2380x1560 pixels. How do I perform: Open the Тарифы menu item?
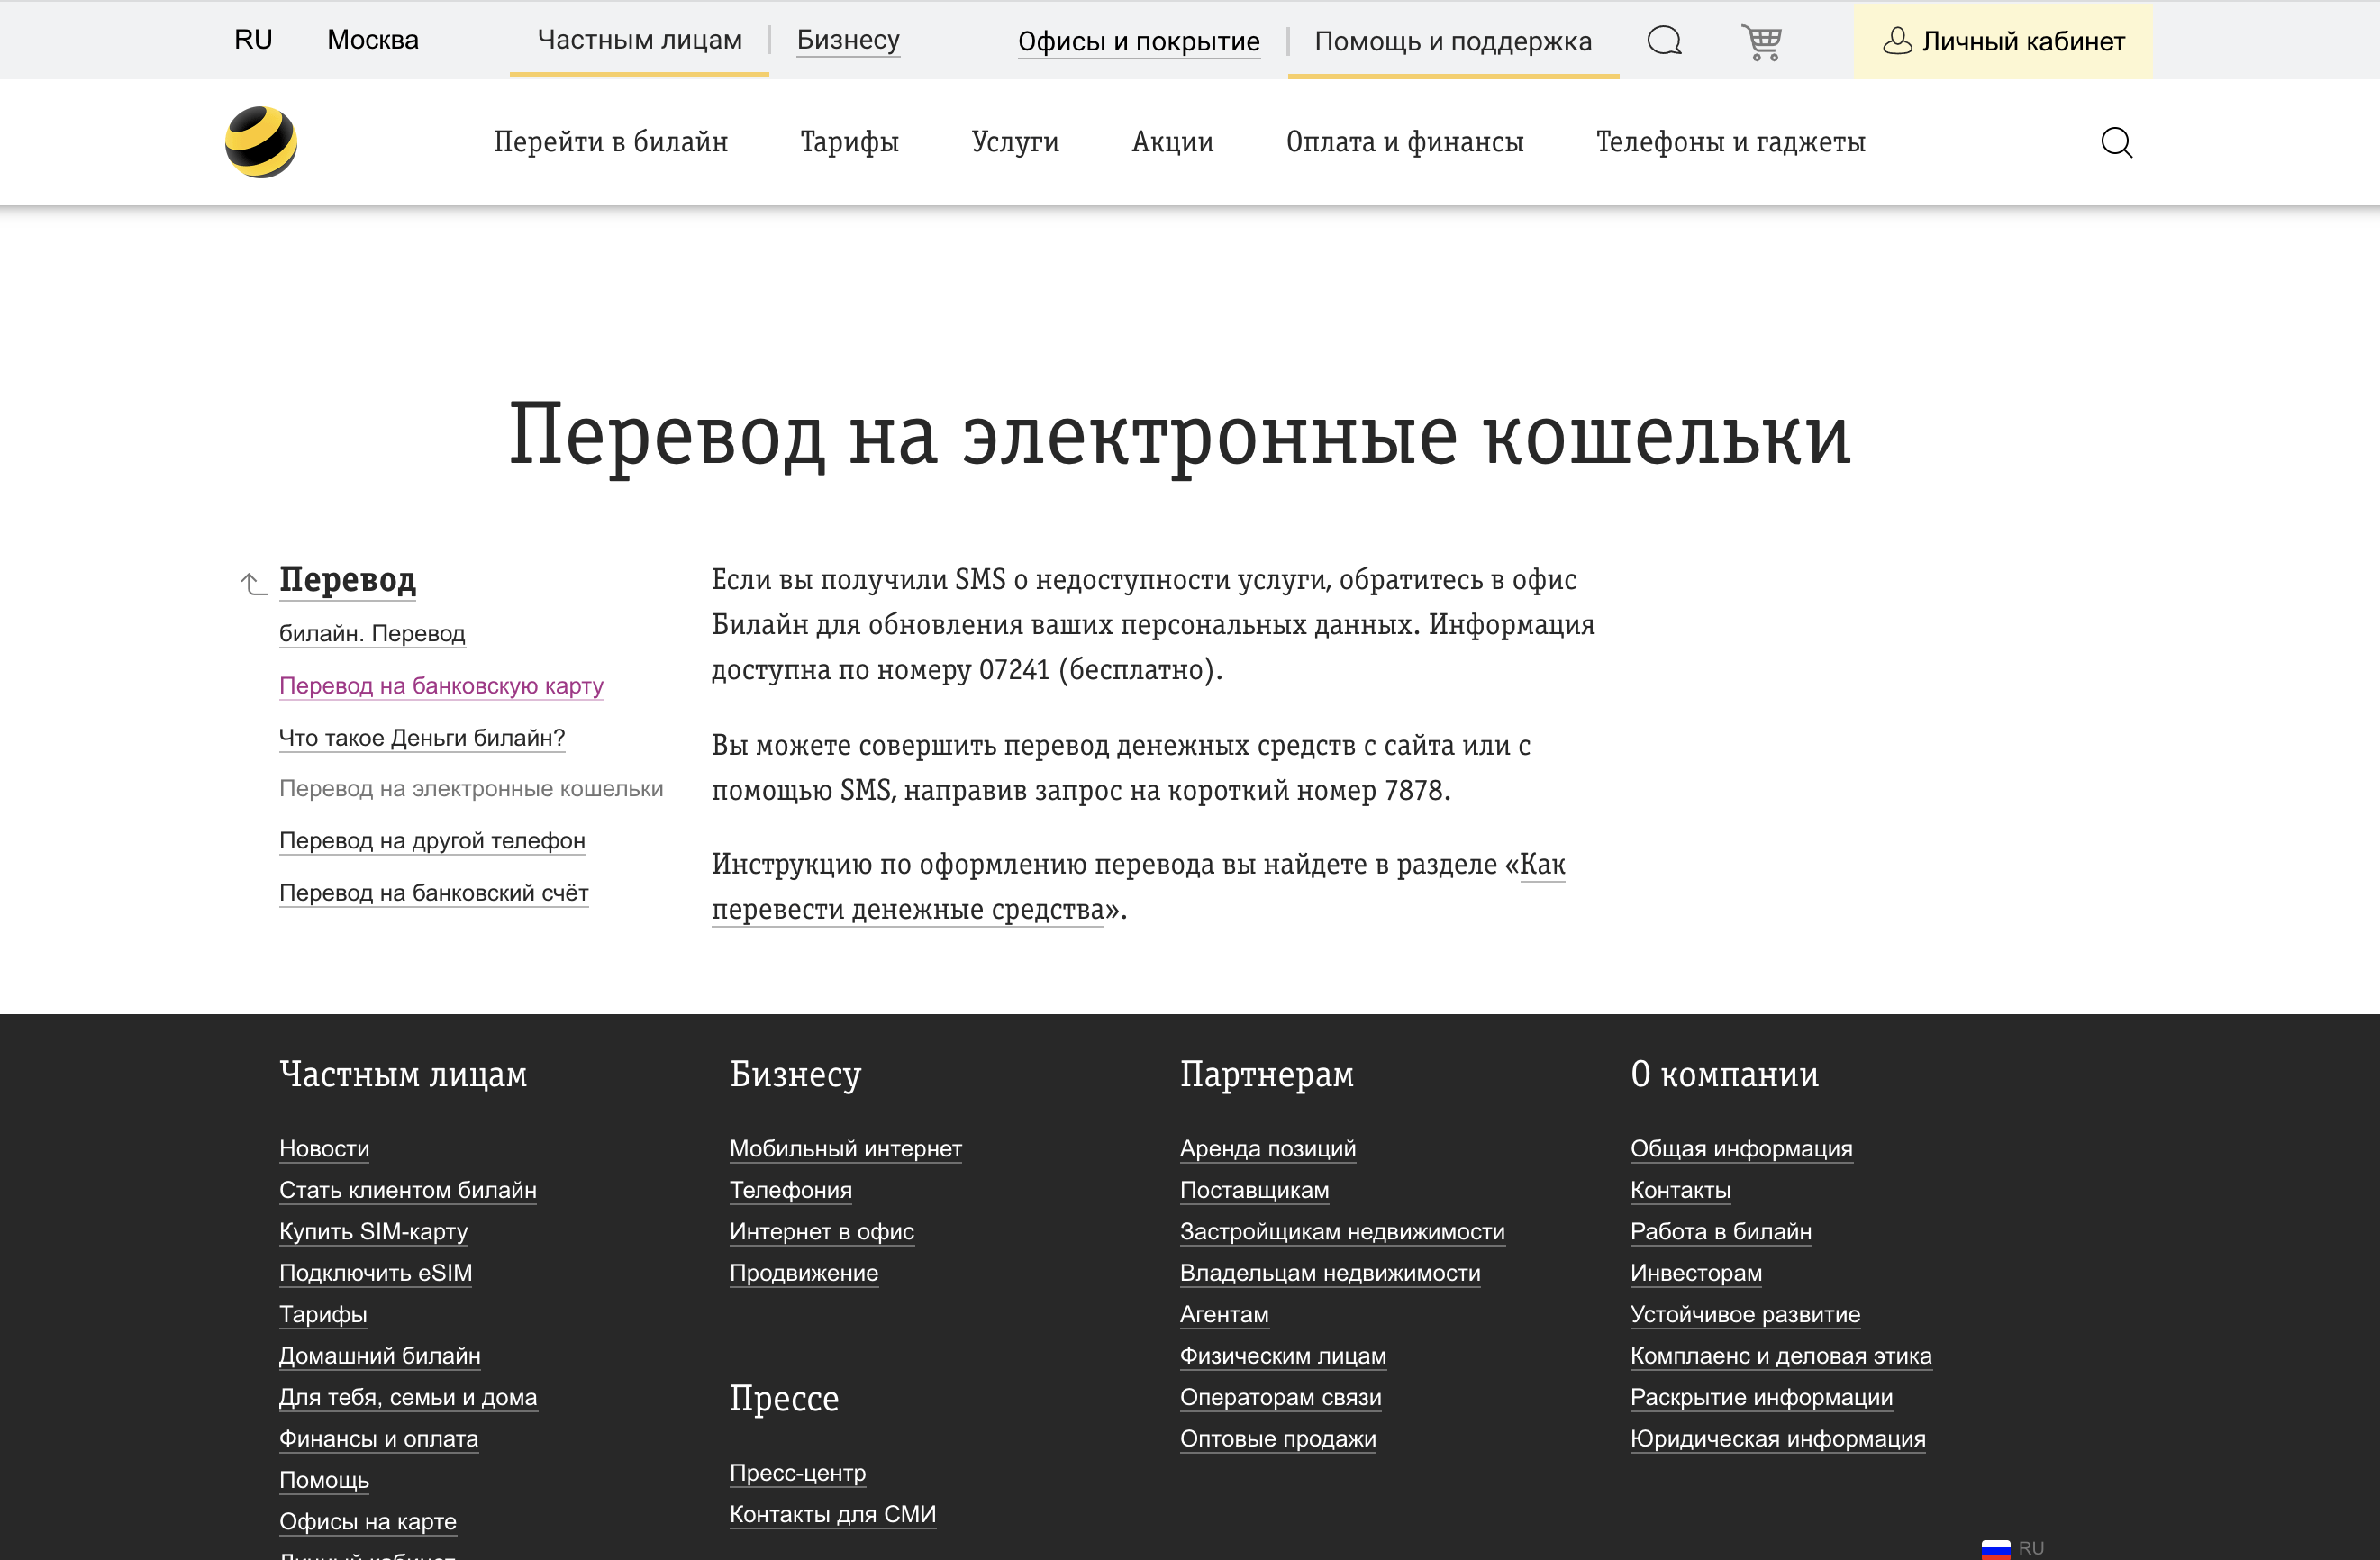[849, 141]
